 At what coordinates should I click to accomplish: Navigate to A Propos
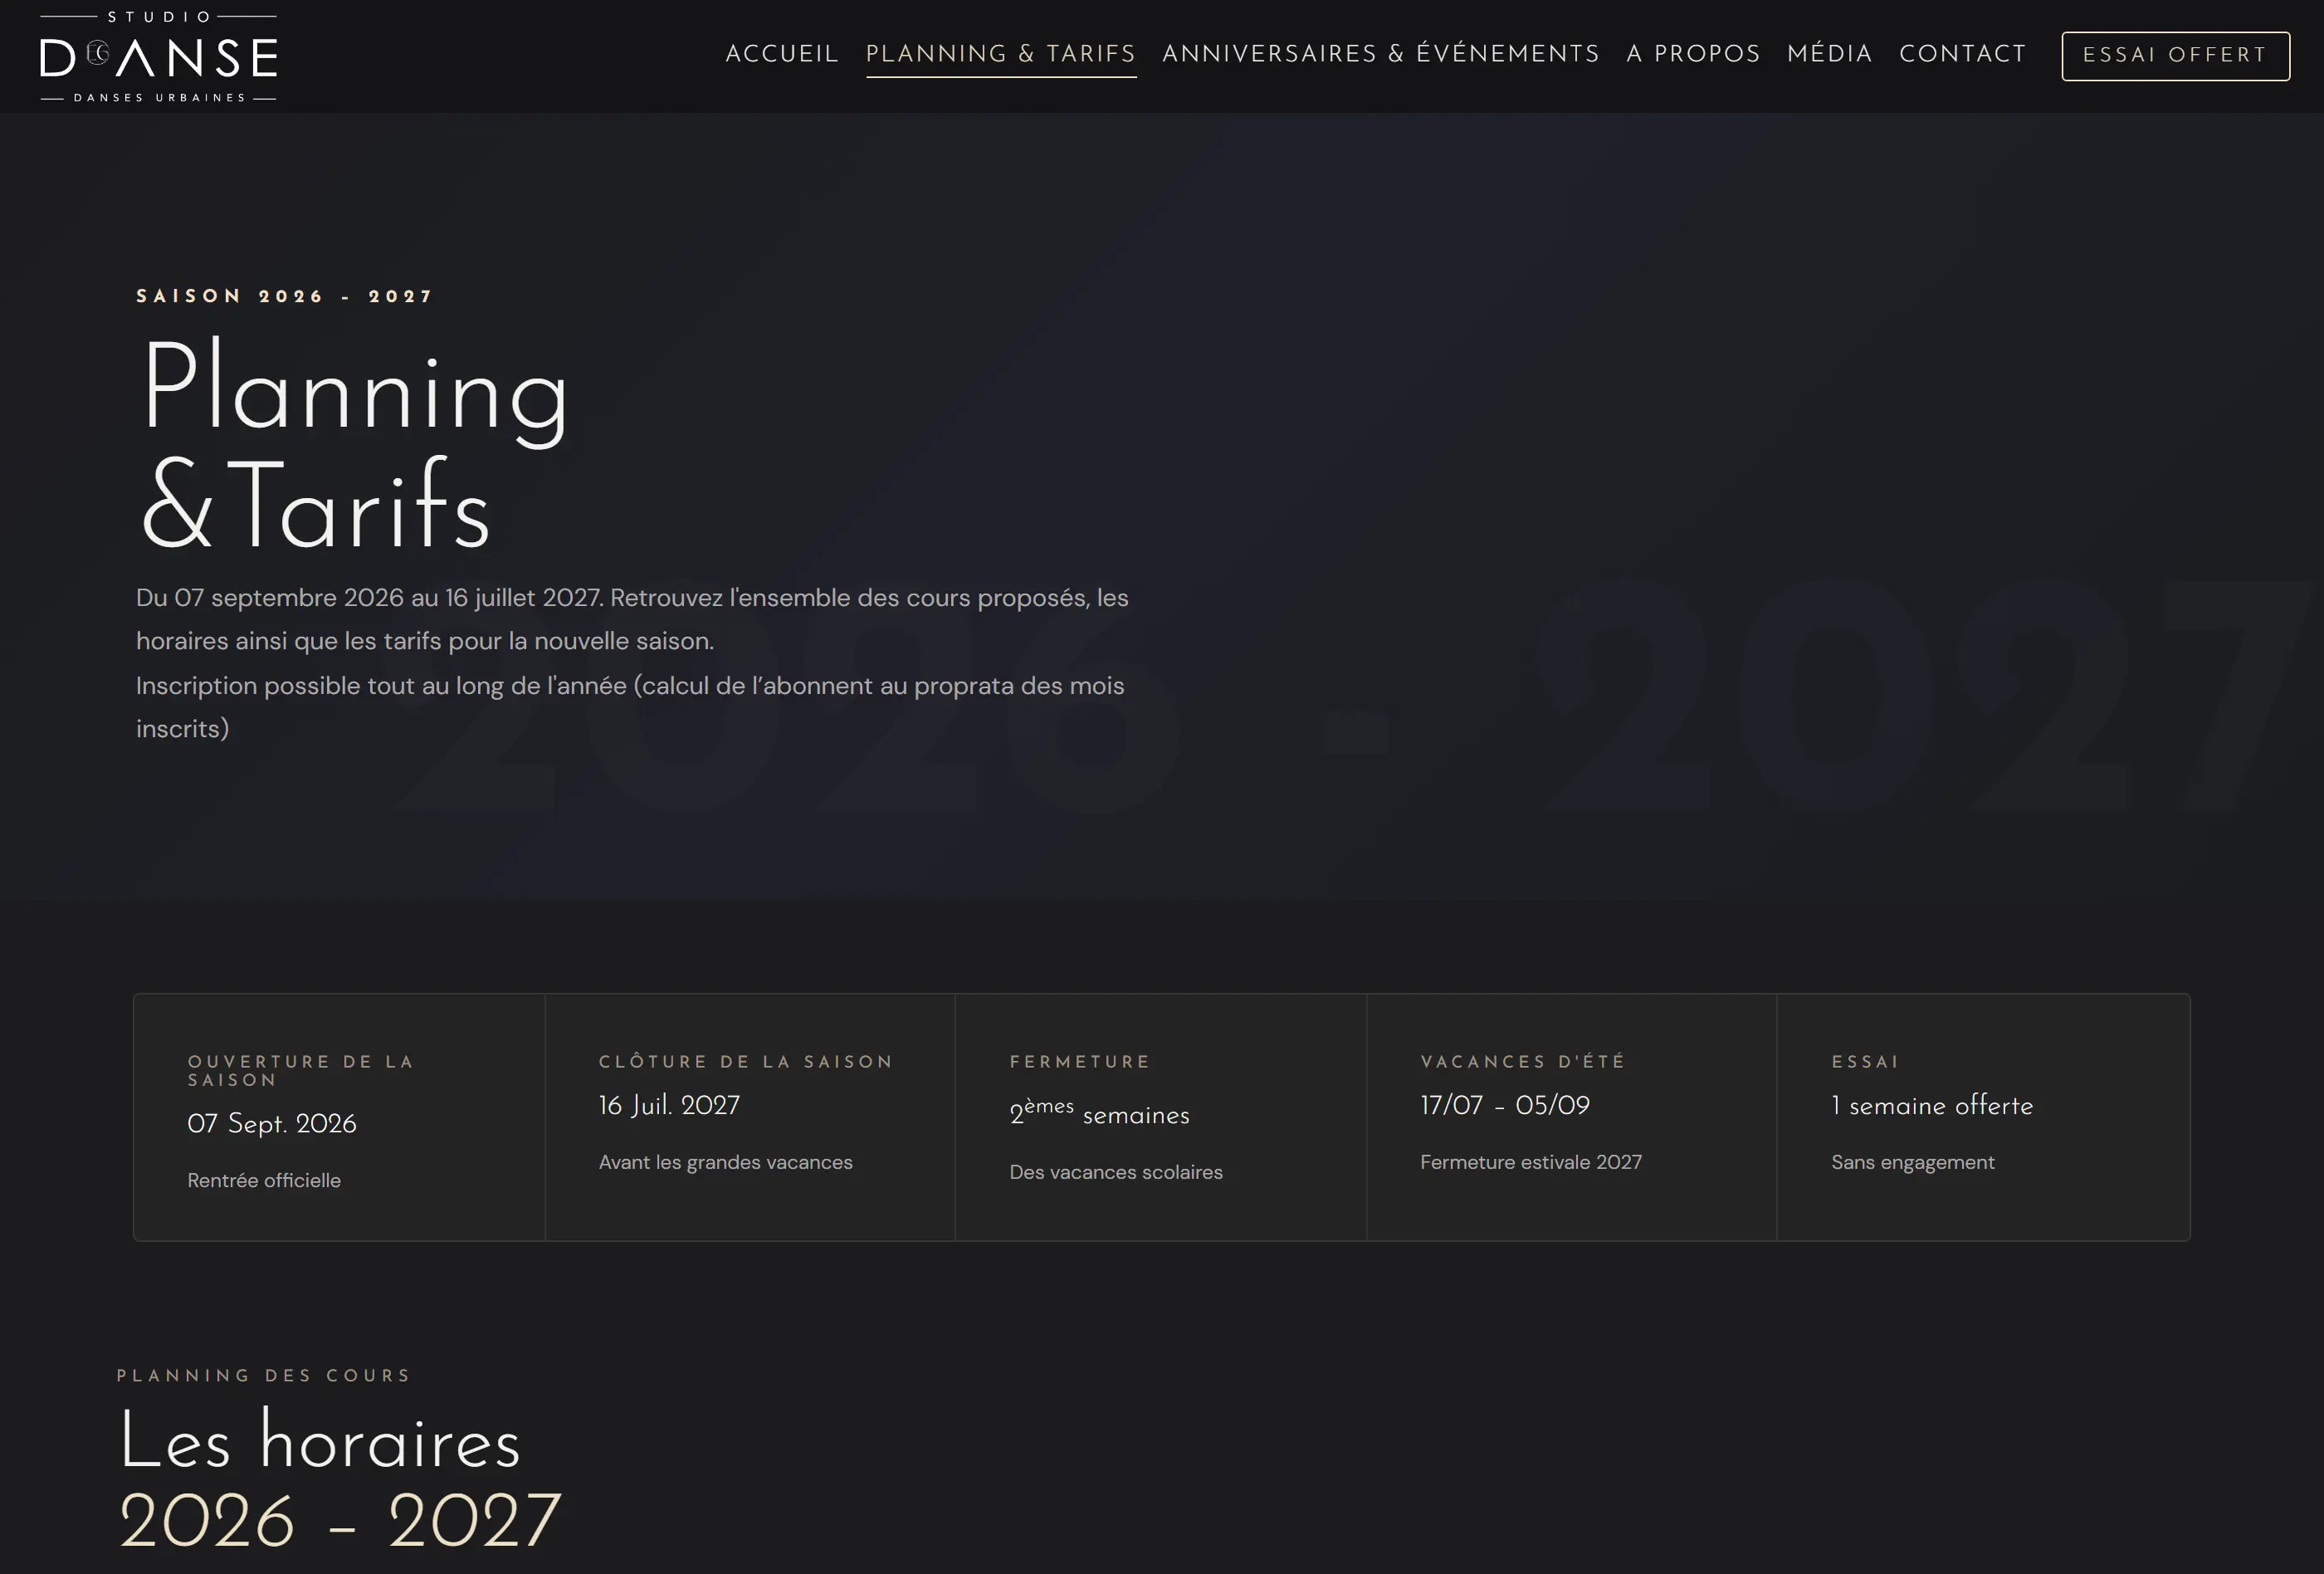pos(1693,54)
